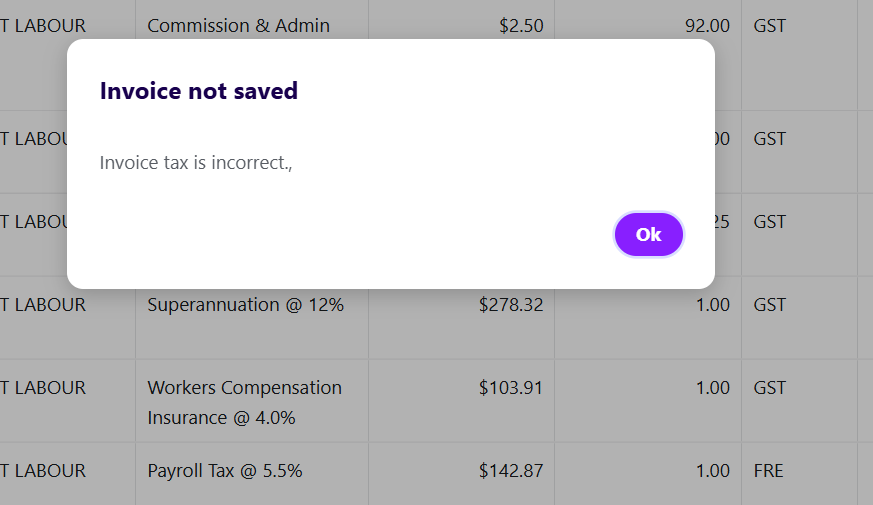Click the Payroll Tax @ 5.5% description cell
This screenshot has width=873, height=505.
point(224,471)
